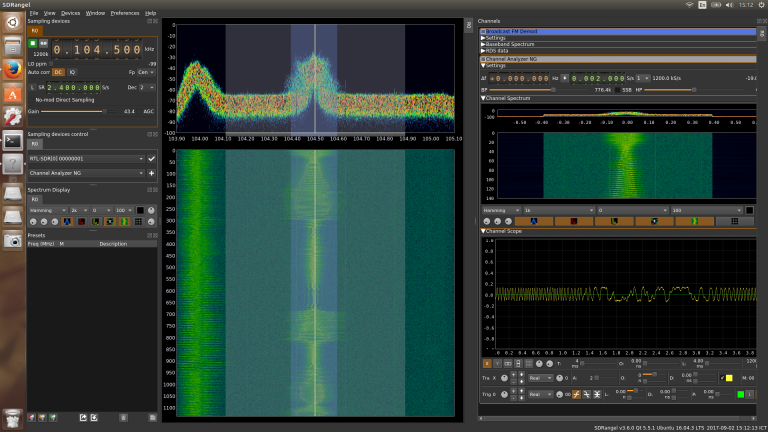Image resolution: width=768 pixels, height=432 pixels.
Task: Open the Devices menu
Action: coord(70,13)
